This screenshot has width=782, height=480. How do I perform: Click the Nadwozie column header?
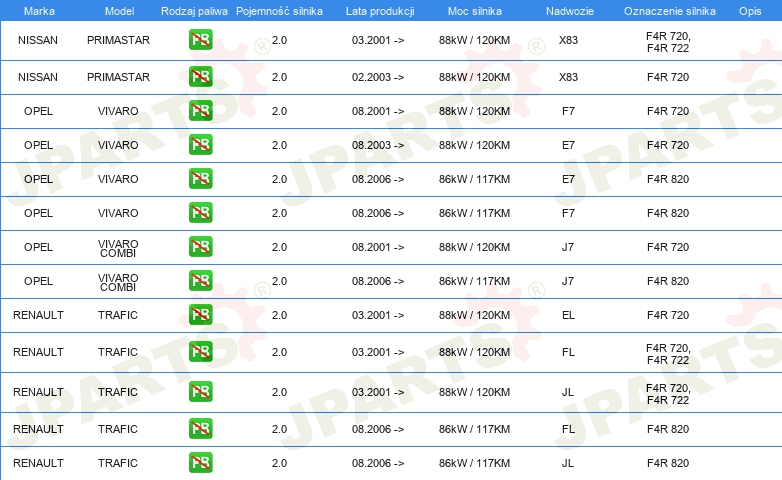coord(570,11)
